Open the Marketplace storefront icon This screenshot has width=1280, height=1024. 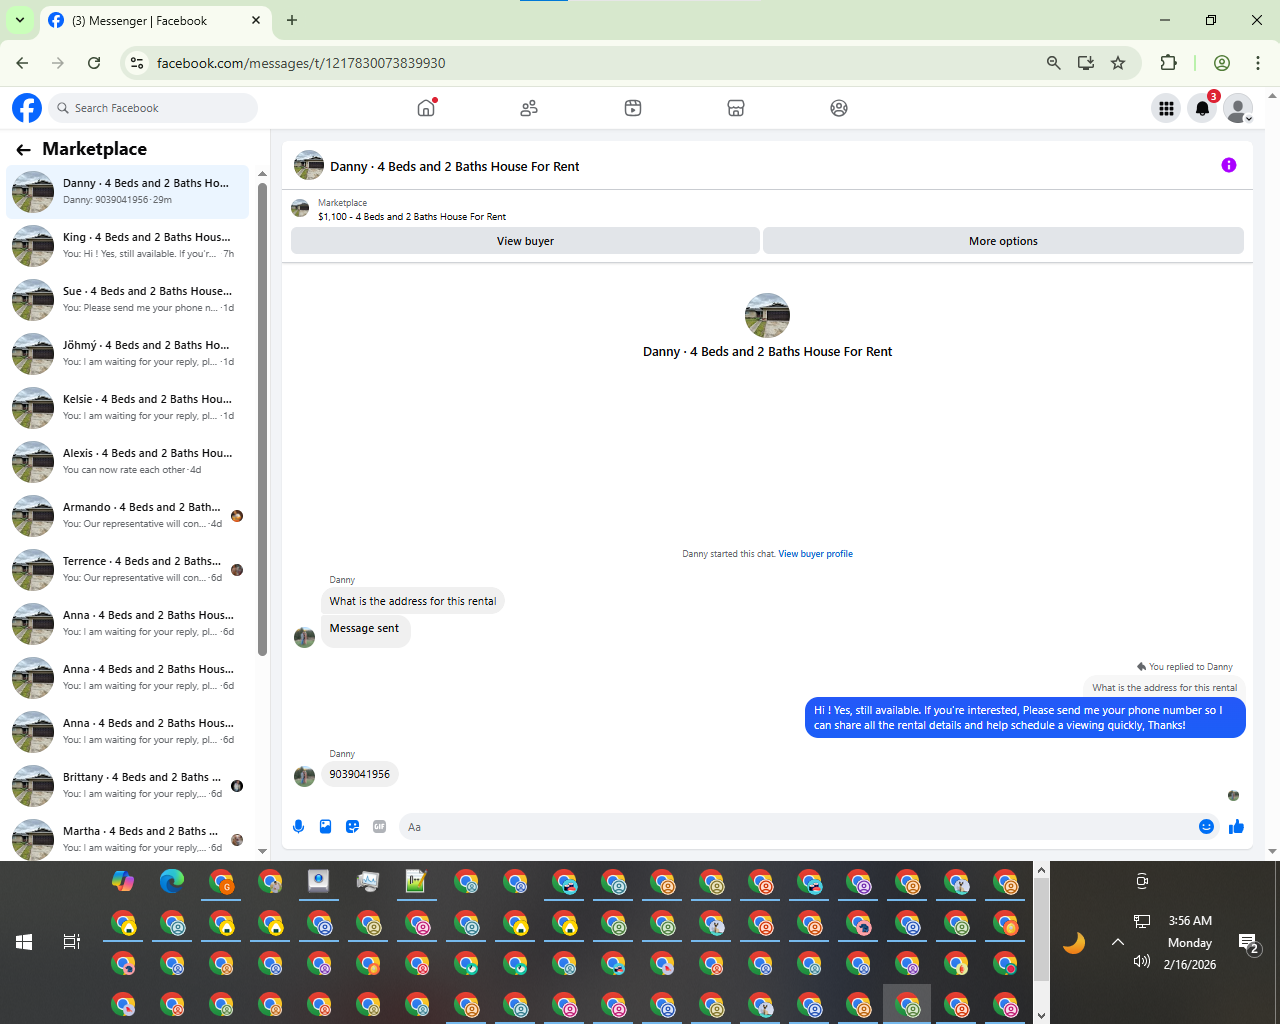coord(736,108)
